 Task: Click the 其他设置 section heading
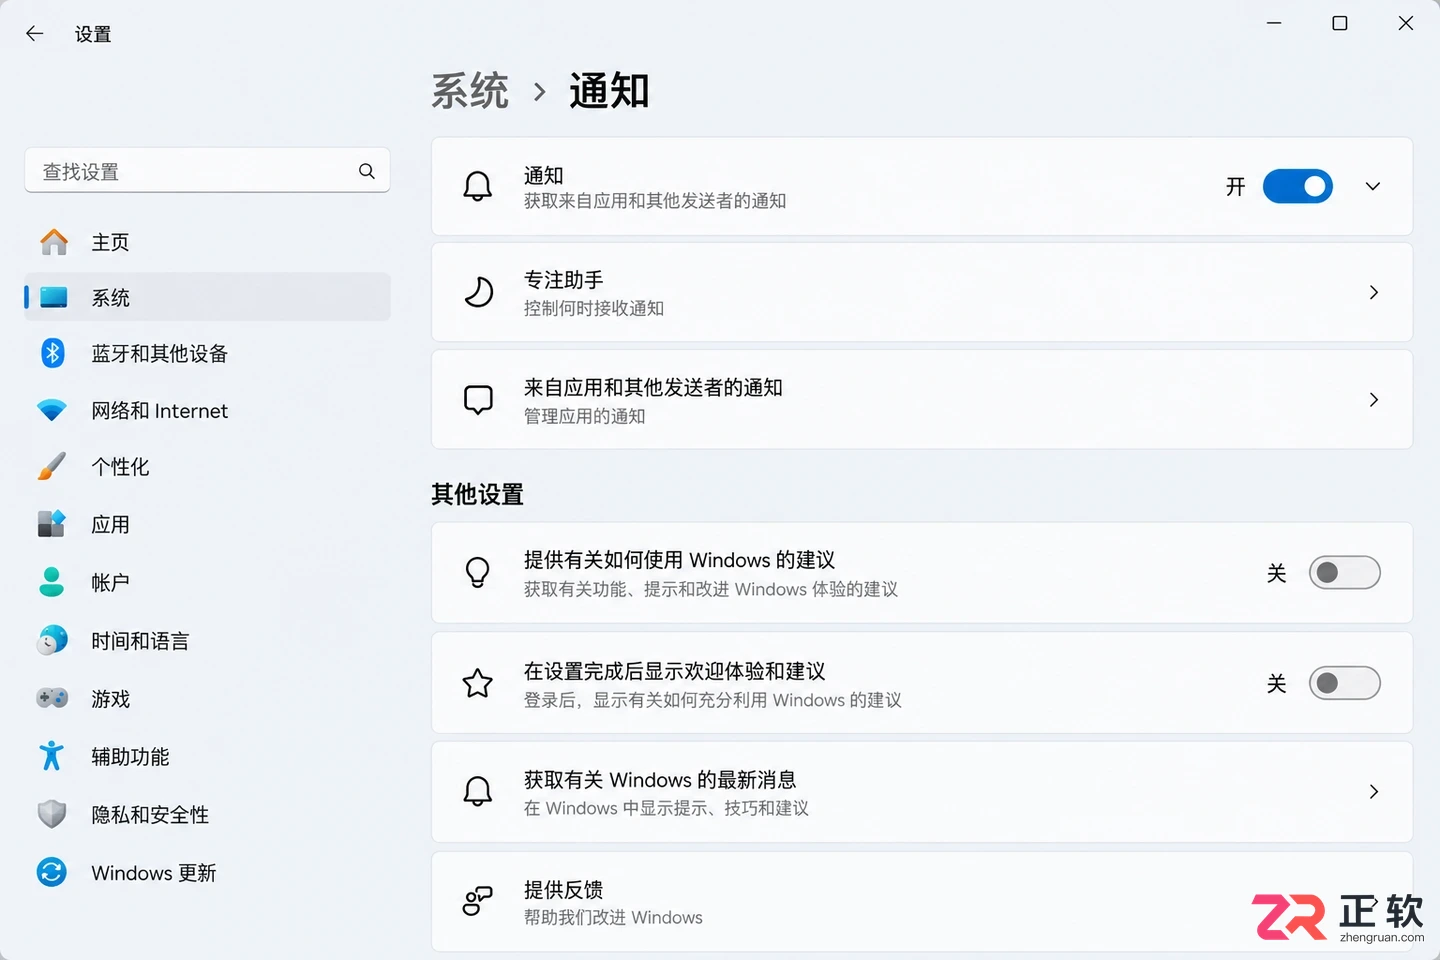pyautogui.click(x=477, y=494)
